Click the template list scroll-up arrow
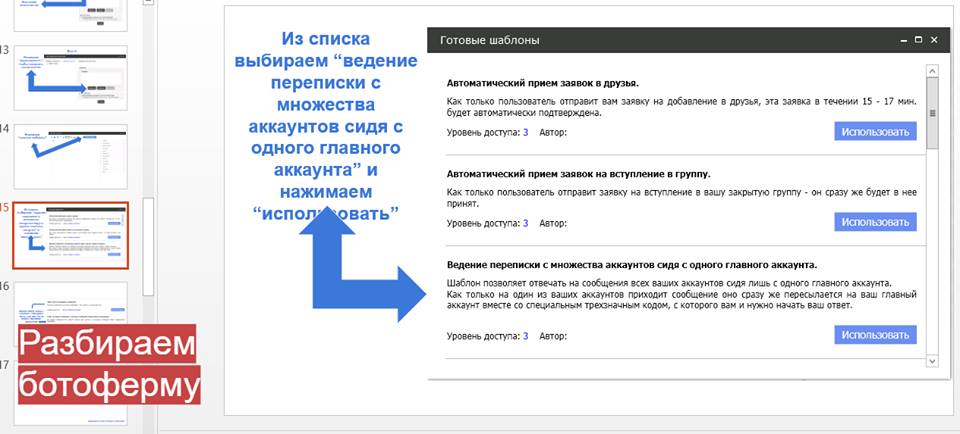 point(932,71)
